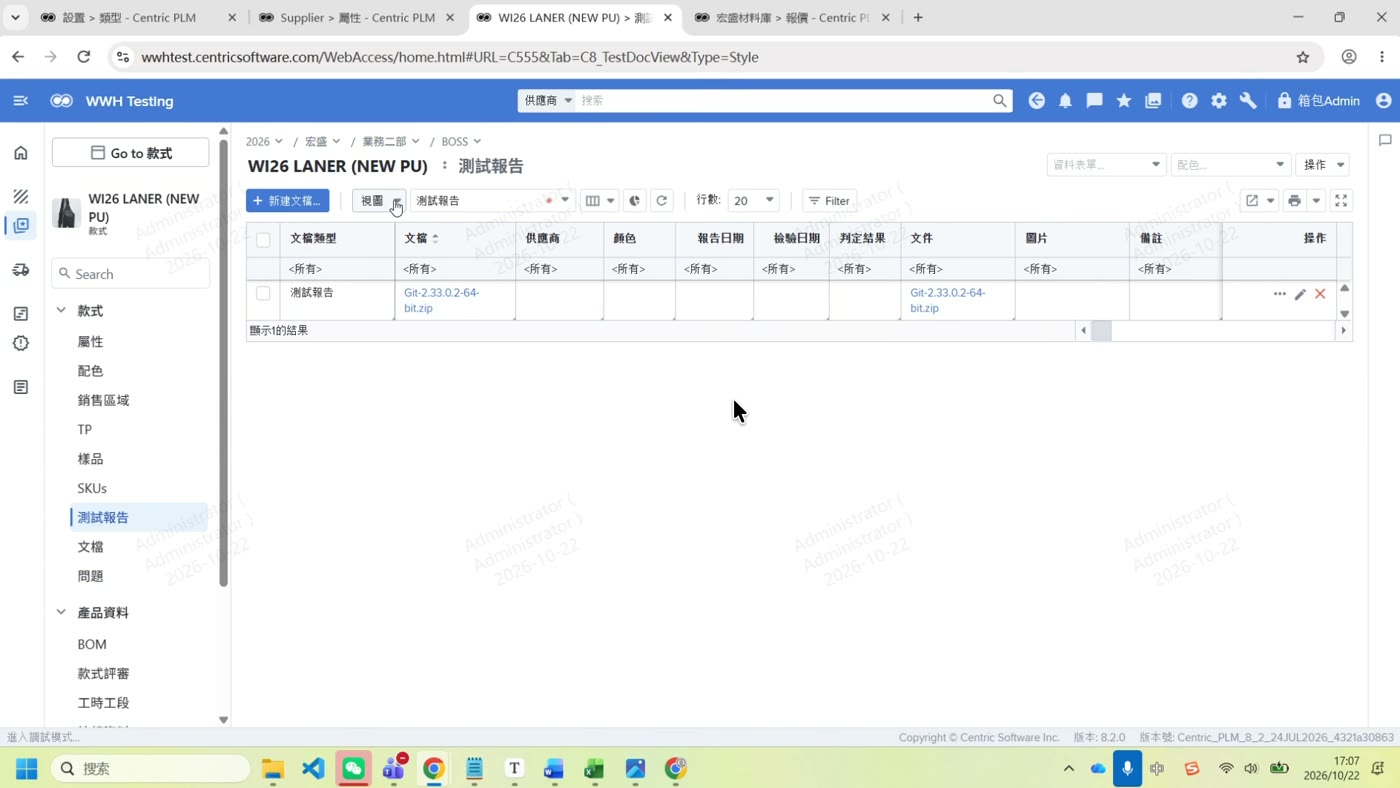Open more actions ellipsis for 測試報告 row
Image resolution: width=1400 pixels, height=788 pixels.
(x=1280, y=294)
